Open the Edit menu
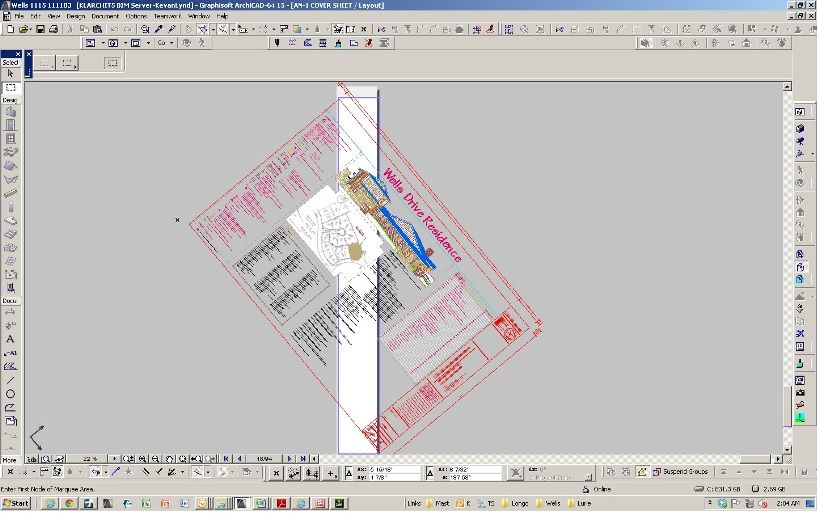 click(x=35, y=16)
